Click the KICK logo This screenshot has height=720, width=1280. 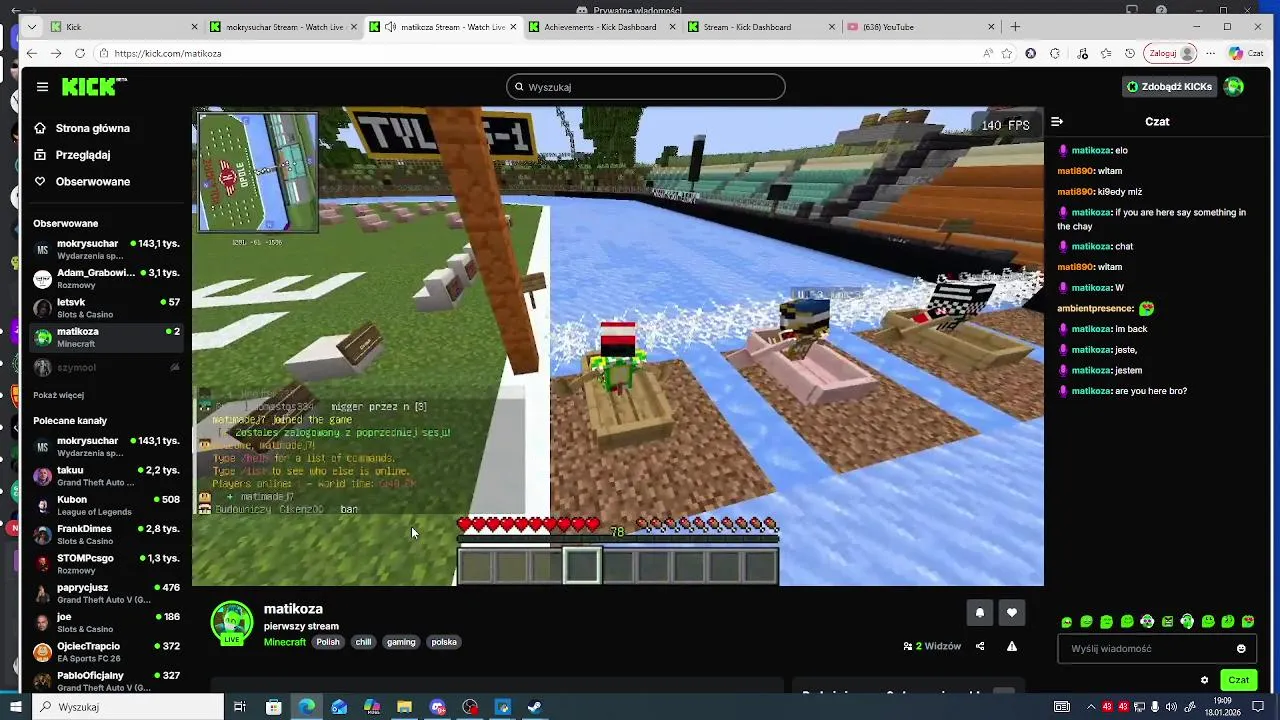click(x=94, y=87)
